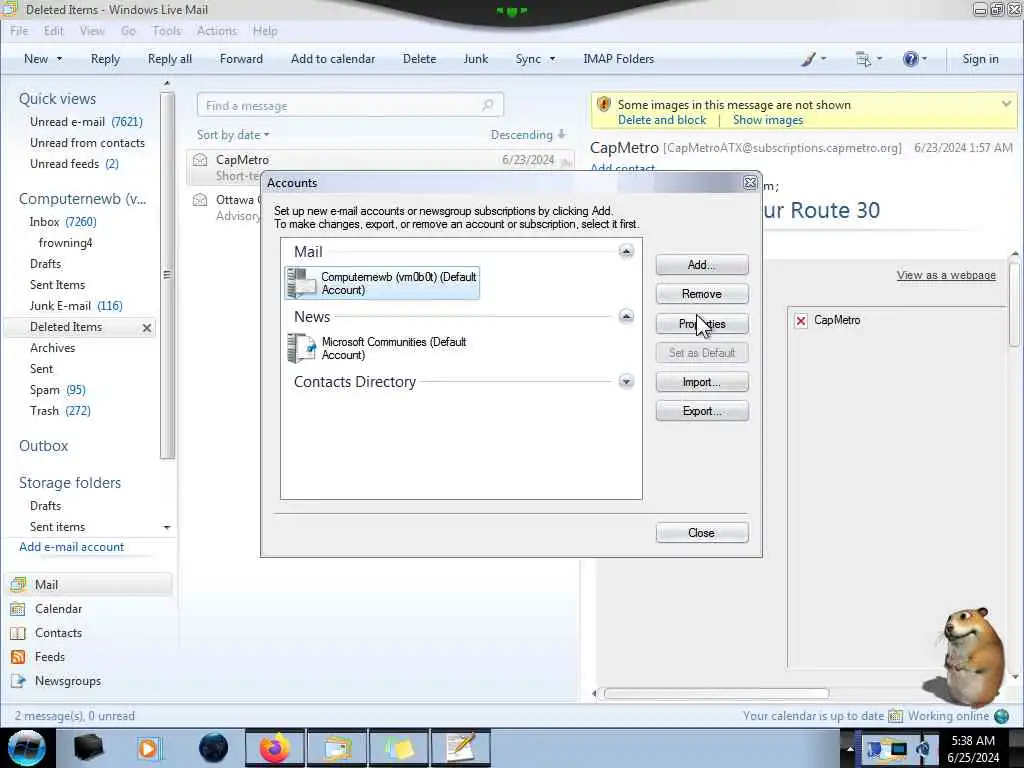This screenshot has width=1024, height=768.
Task: Click the Contacts icon in bottom navigation
Action: coord(18,633)
